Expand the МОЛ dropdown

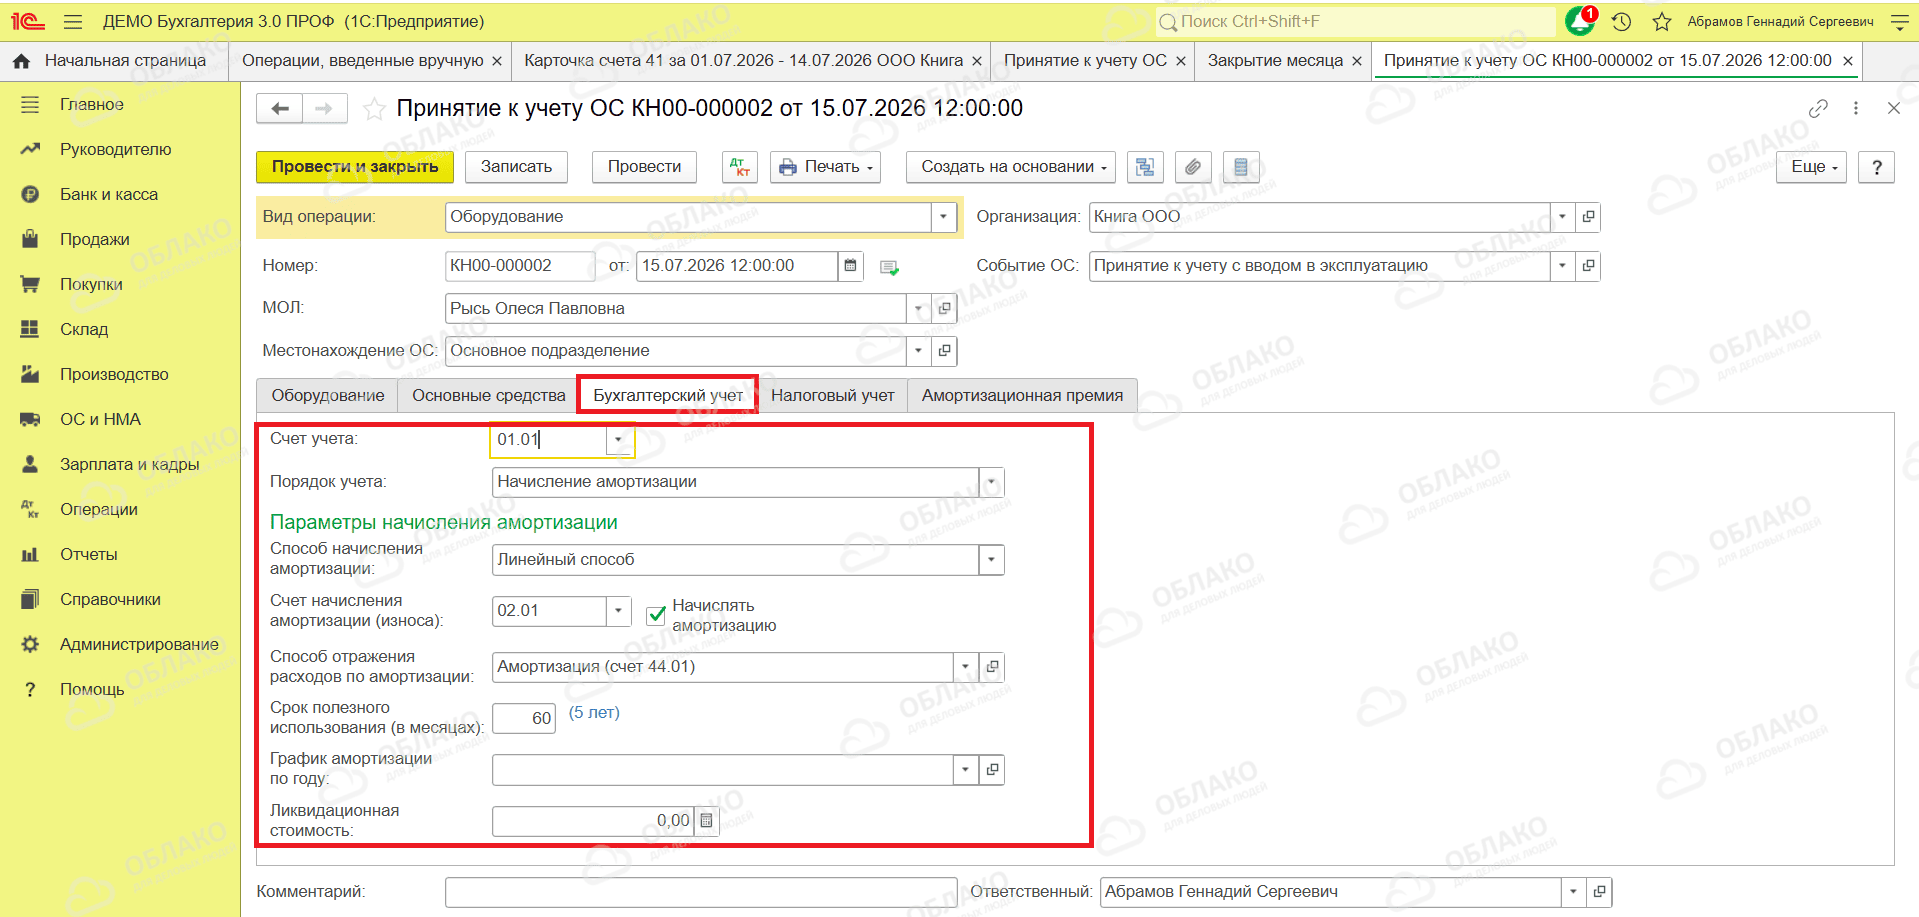click(x=918, y=309)
